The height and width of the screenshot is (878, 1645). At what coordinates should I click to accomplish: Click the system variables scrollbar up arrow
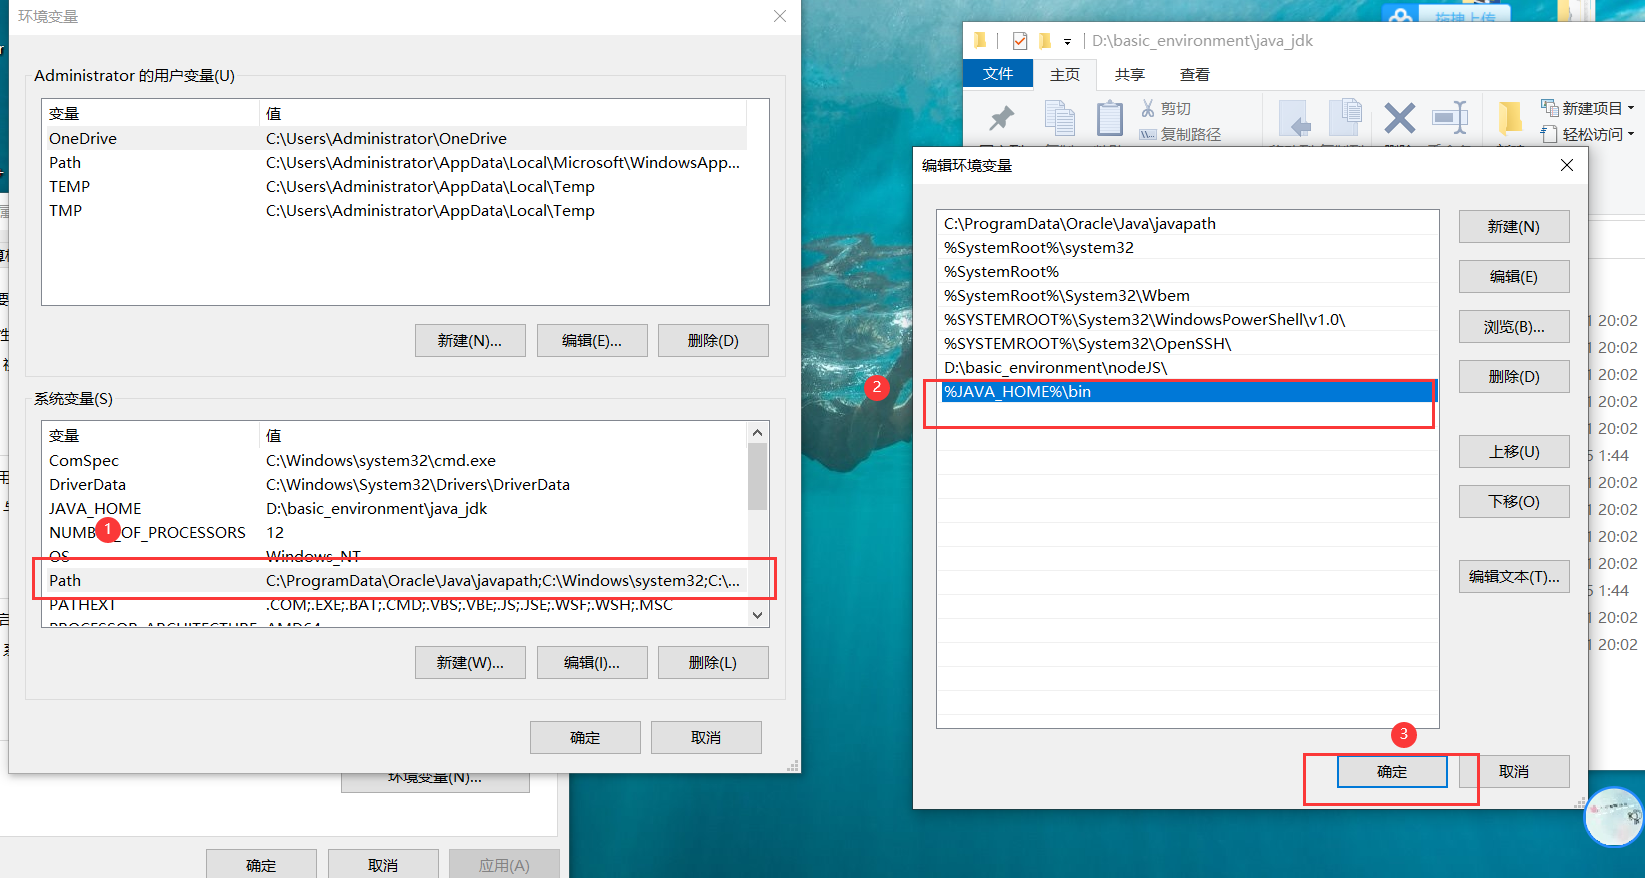[x=757, y=432]
